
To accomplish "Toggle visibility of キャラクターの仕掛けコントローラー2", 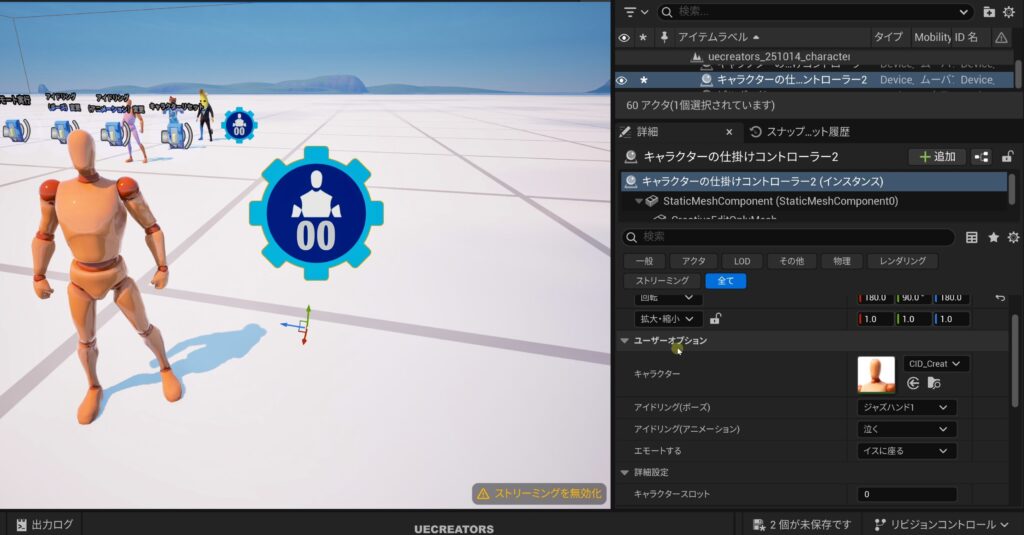I will click(623, 80).
